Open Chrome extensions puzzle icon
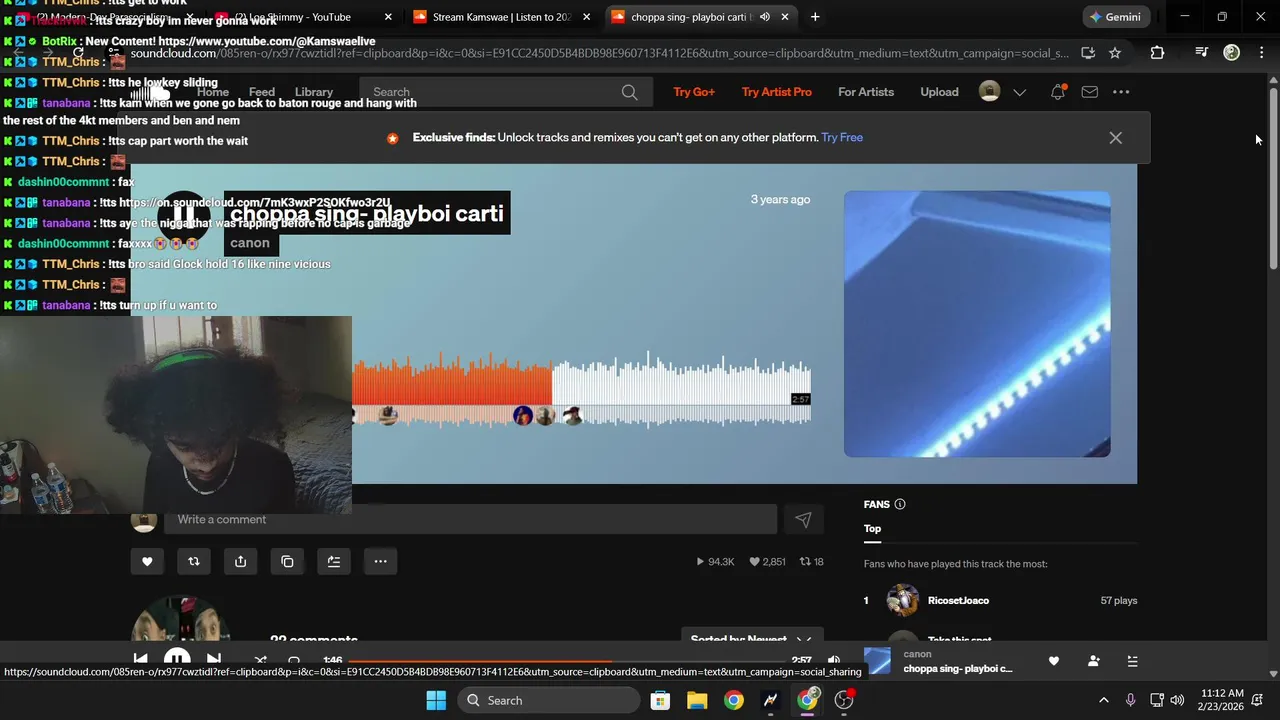Viewport: 1280px width, 720px height. pyautogui.click(x=1157, y=53)
